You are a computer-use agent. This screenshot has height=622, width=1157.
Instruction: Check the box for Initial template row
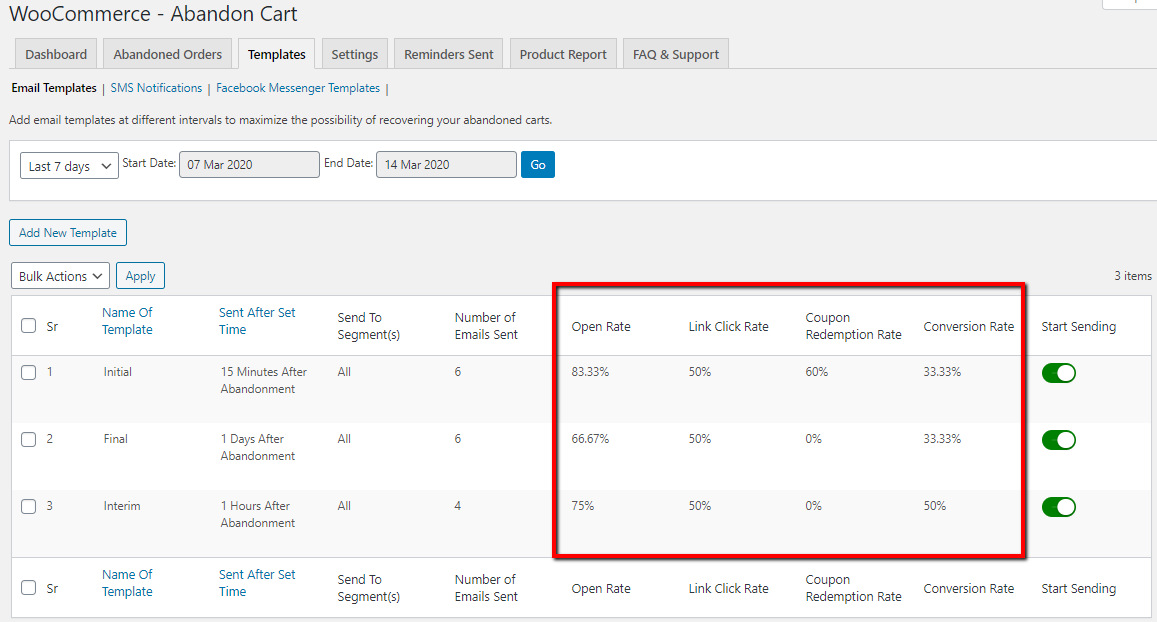click(x=29, y=373)
